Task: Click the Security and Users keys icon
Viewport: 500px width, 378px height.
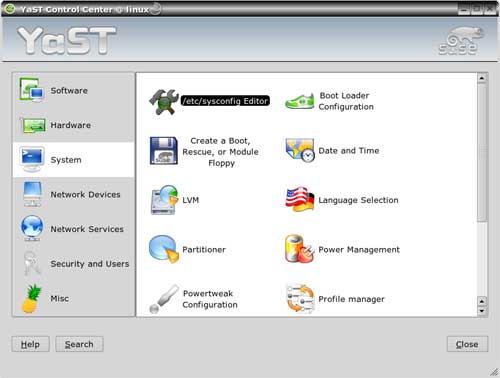Action: pos(32,263)
